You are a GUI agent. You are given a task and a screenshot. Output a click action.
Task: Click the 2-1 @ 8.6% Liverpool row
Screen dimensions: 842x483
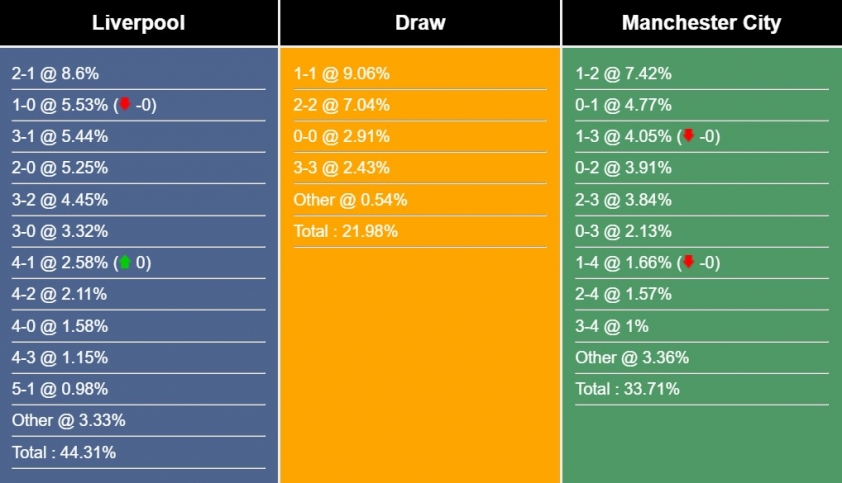55,73
